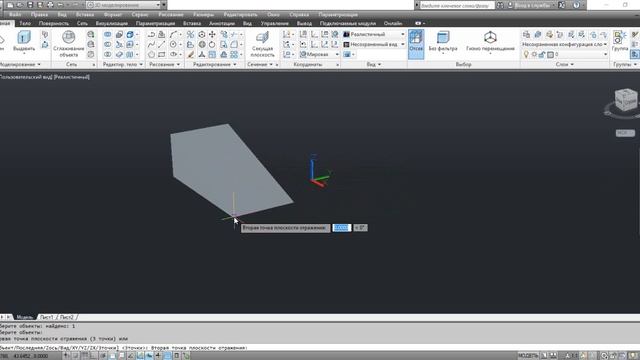Click the Save icon in quick access toolbar
The width and height of the screenshot is (640, 360).
[30, 5]
